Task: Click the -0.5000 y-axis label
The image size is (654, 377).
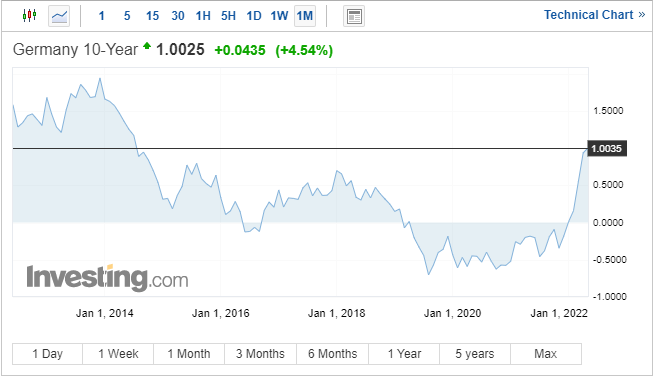Action: 609,260
